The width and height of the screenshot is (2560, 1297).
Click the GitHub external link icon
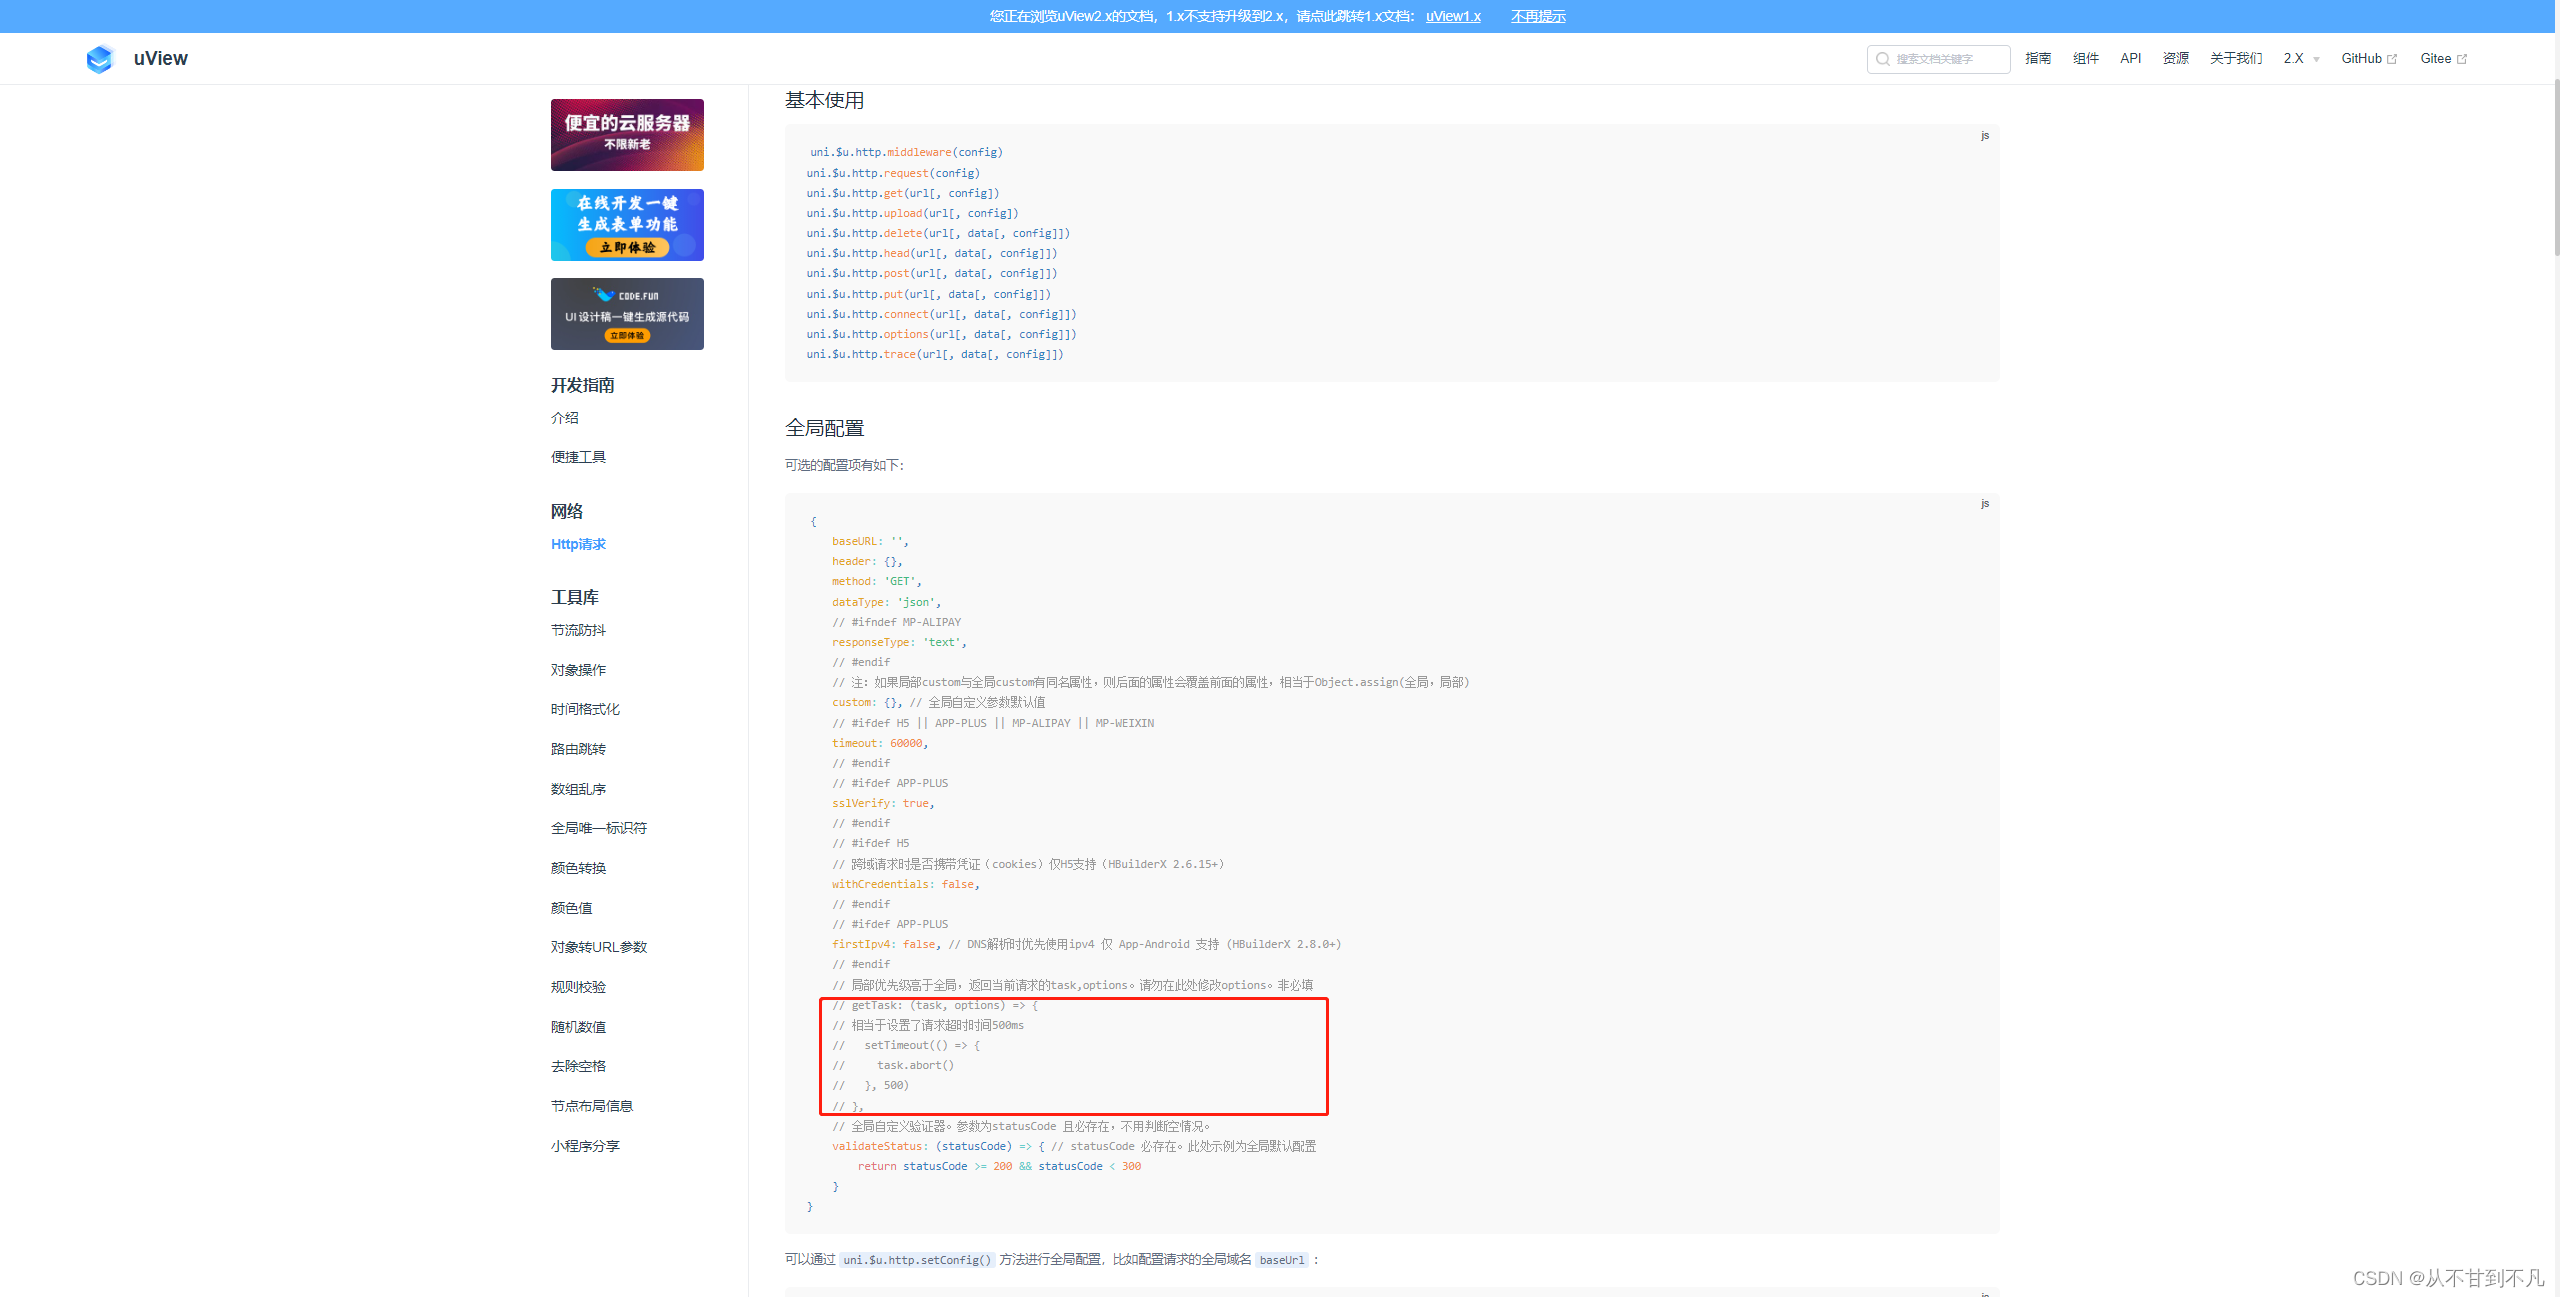click(x=2392, y=59)
